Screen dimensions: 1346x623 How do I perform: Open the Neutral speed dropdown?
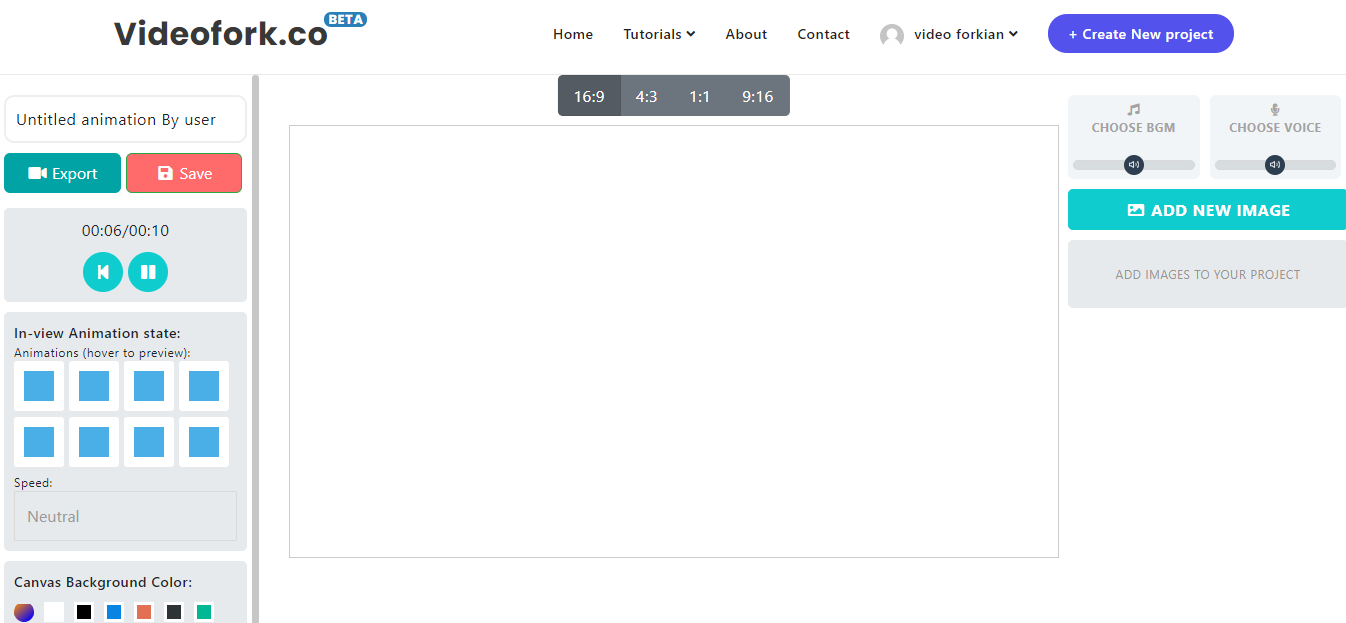tap(125, 516)
